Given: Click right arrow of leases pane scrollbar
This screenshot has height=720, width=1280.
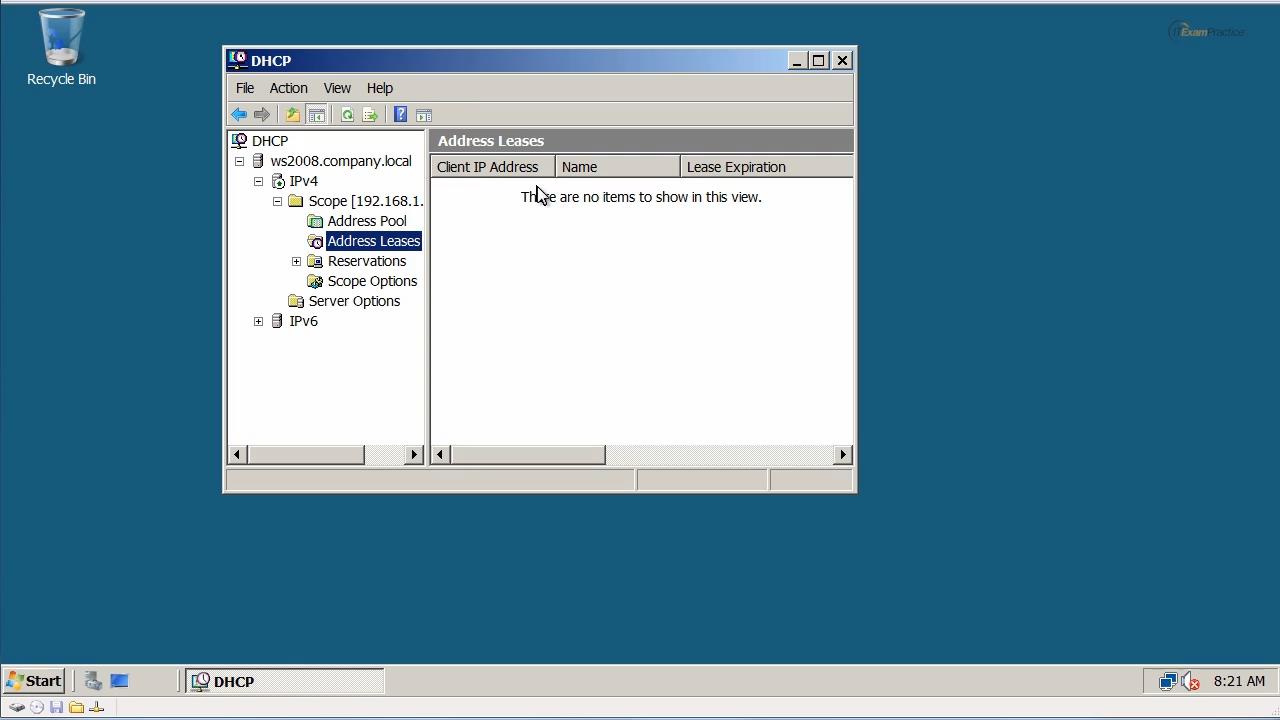Looking at the screenshot, I should (x=843, y=455).
